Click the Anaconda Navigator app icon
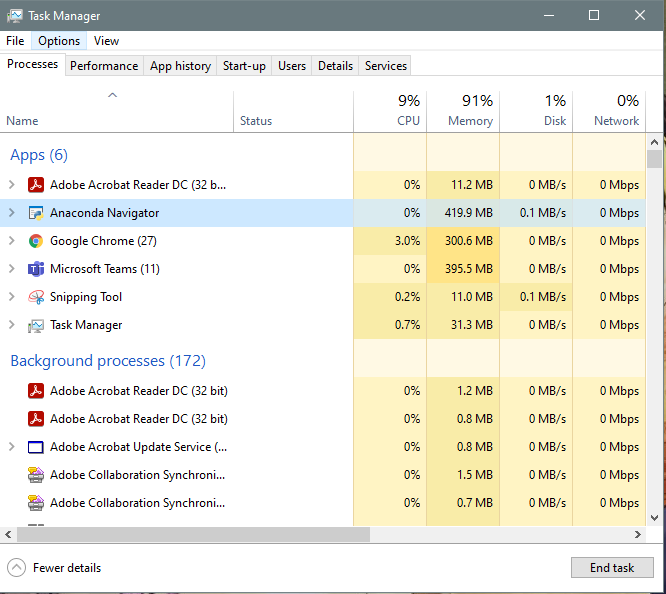The image size is (666, 594). (x=36, y=213)
